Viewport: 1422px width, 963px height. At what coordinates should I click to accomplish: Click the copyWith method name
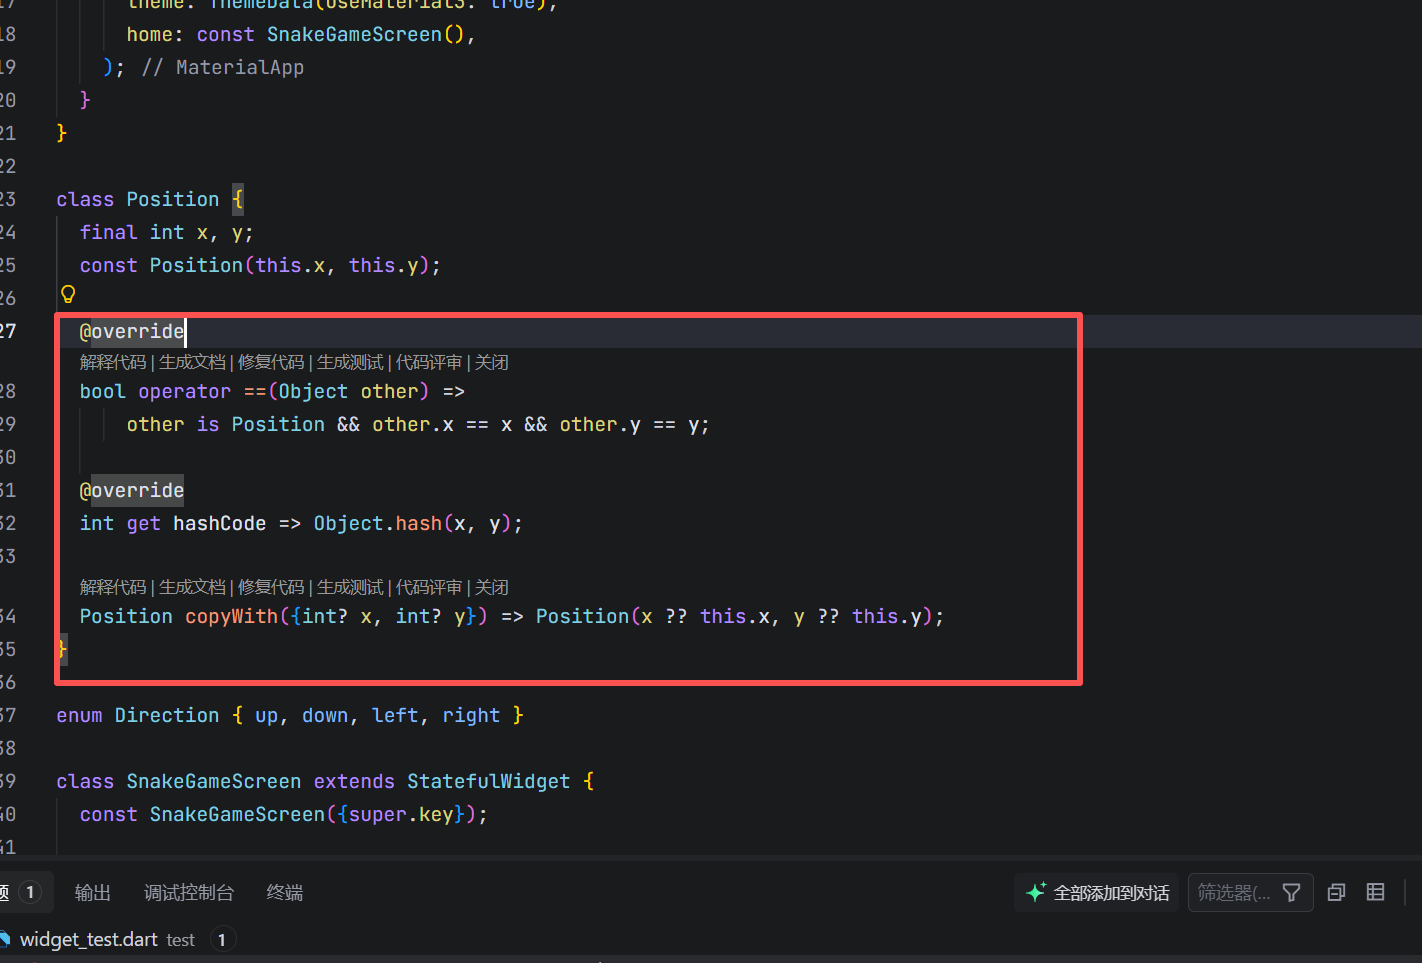pyautogui.click(x=232, y=616)
